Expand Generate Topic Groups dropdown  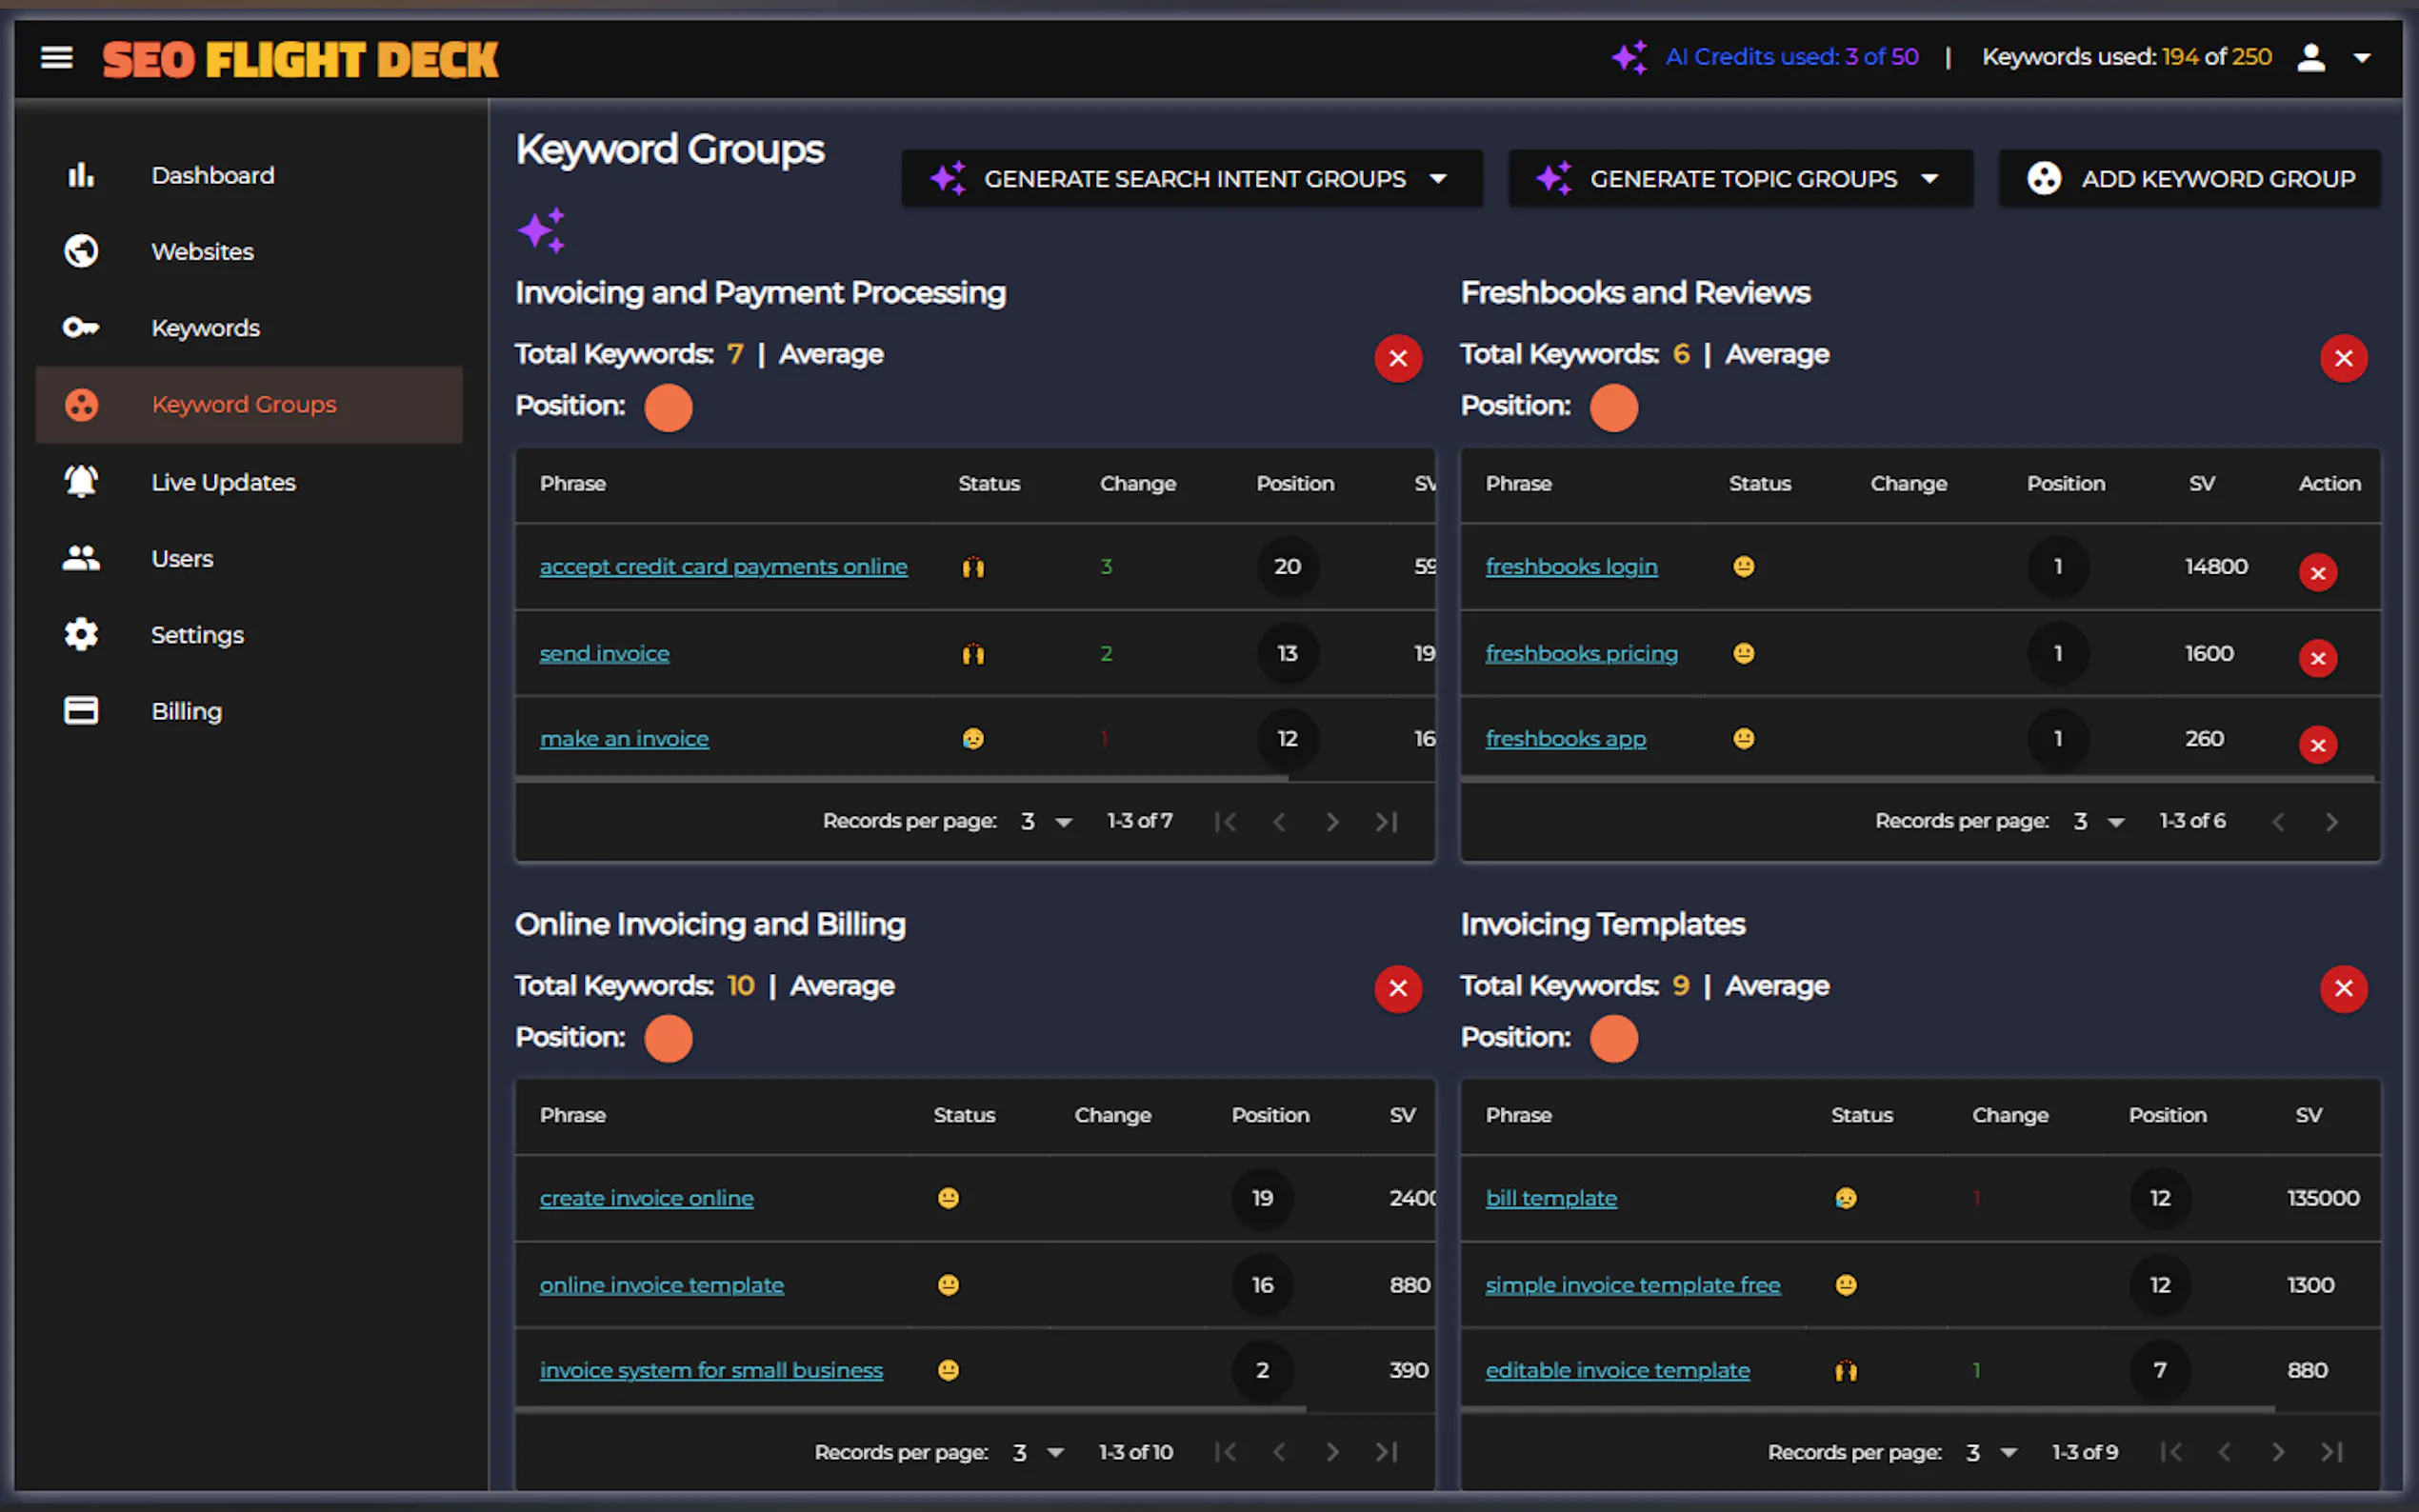point(1929,179)
